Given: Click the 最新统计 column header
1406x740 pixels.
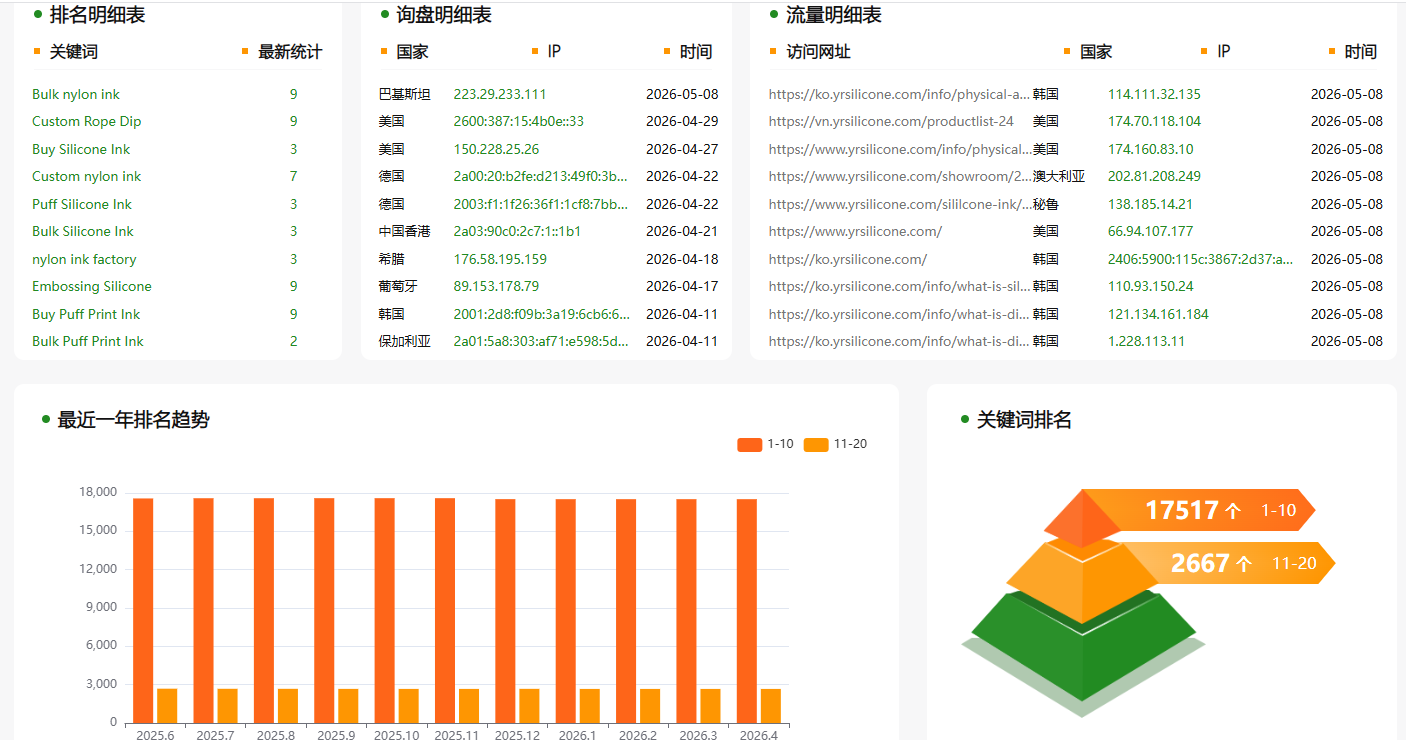Looking at the screenshot, I should click(290, 52).
